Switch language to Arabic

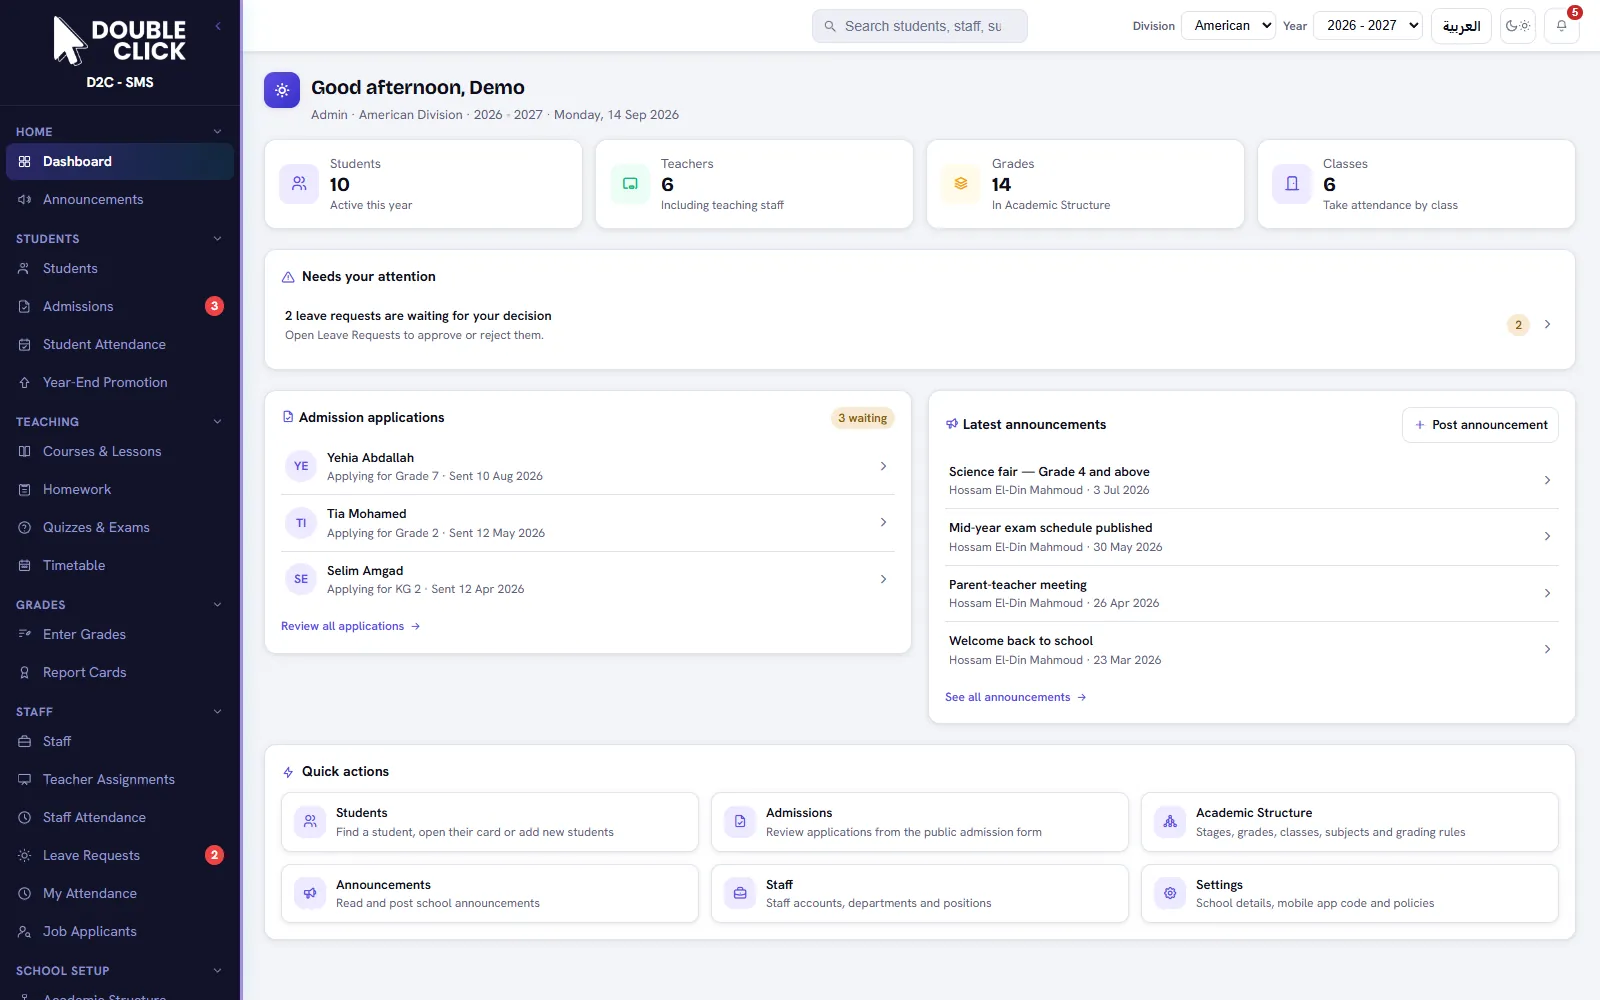coord(1461,26)
